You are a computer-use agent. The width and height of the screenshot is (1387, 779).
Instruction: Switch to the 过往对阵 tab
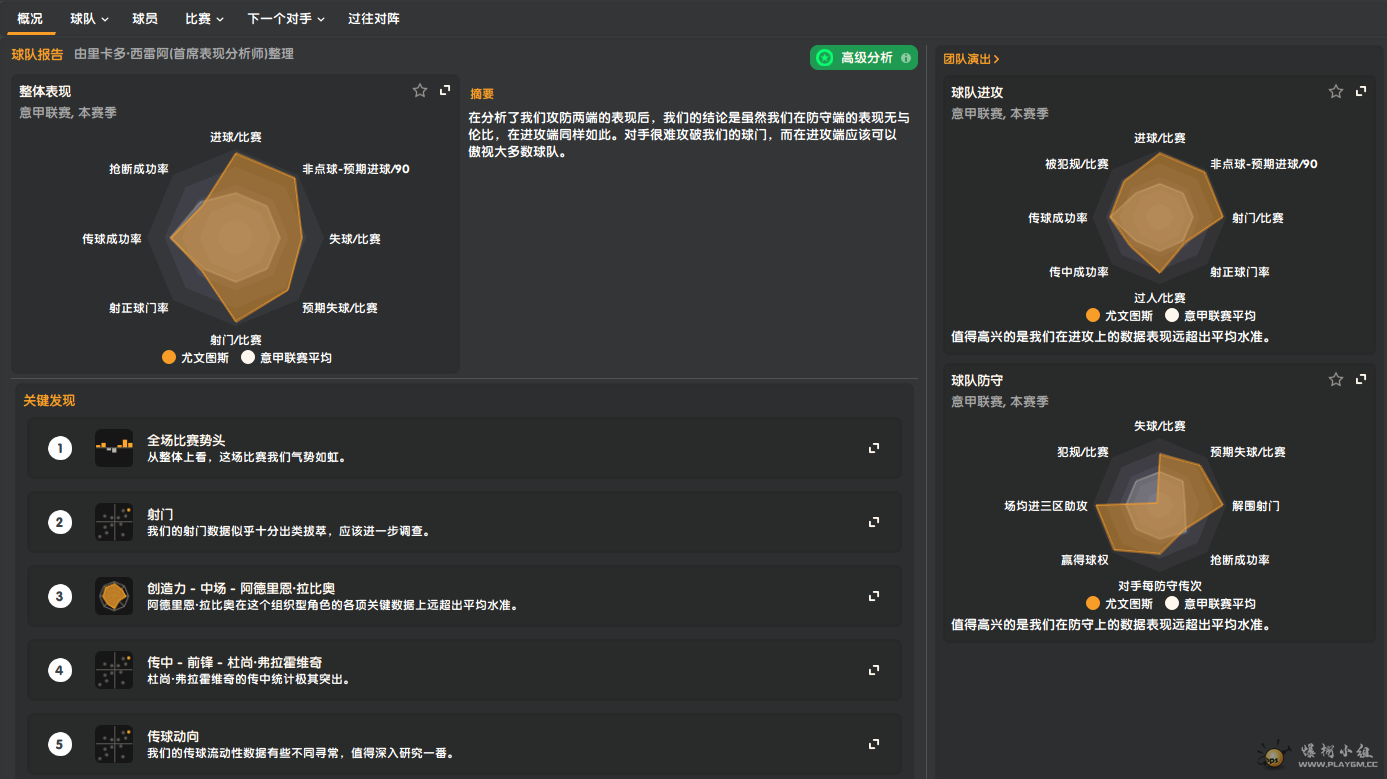click(374, 19)
